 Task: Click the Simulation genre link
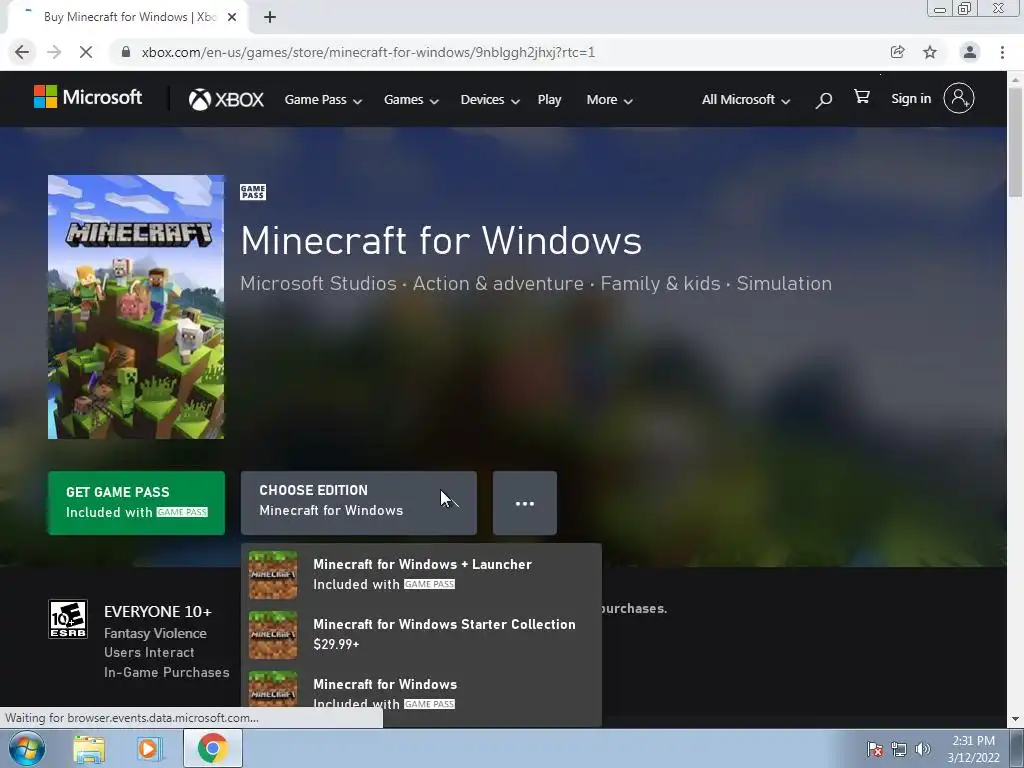784,283
